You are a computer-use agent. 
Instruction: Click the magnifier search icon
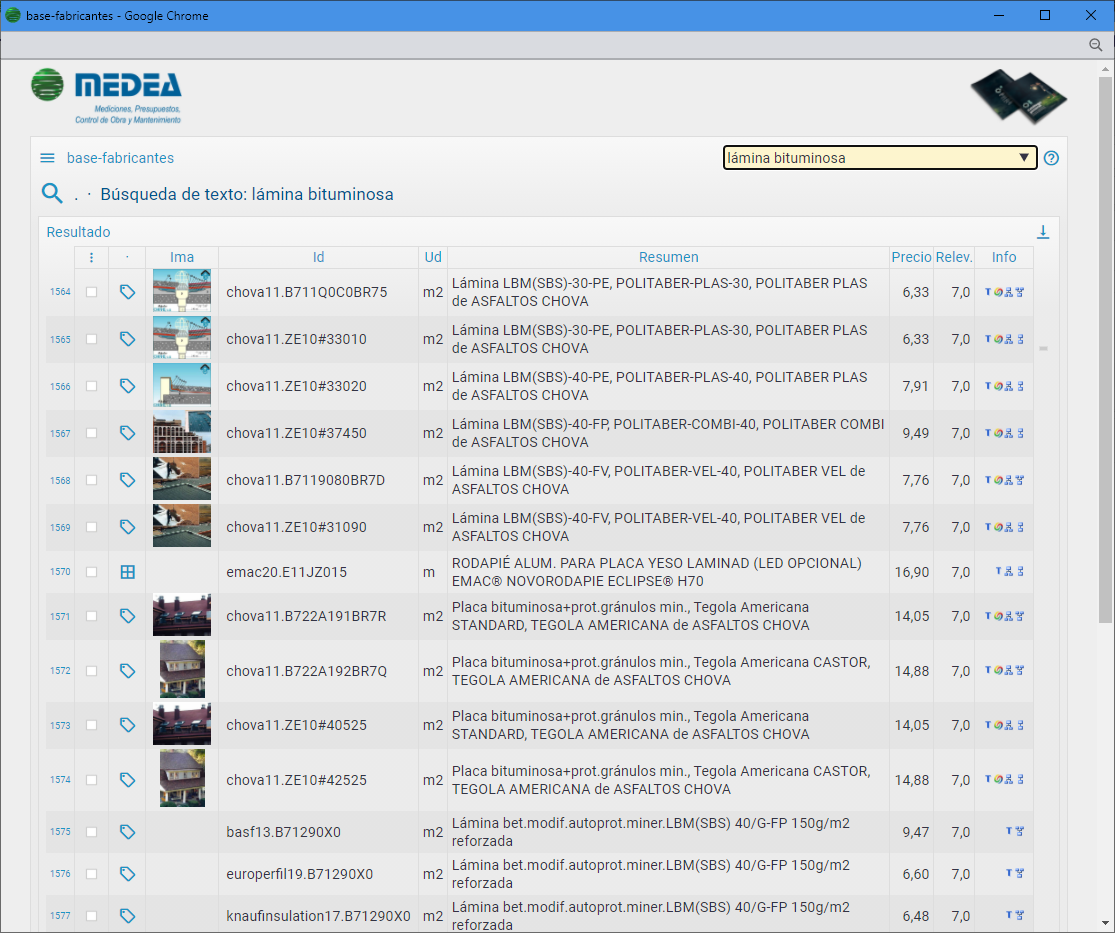click(x=52, y=194)
